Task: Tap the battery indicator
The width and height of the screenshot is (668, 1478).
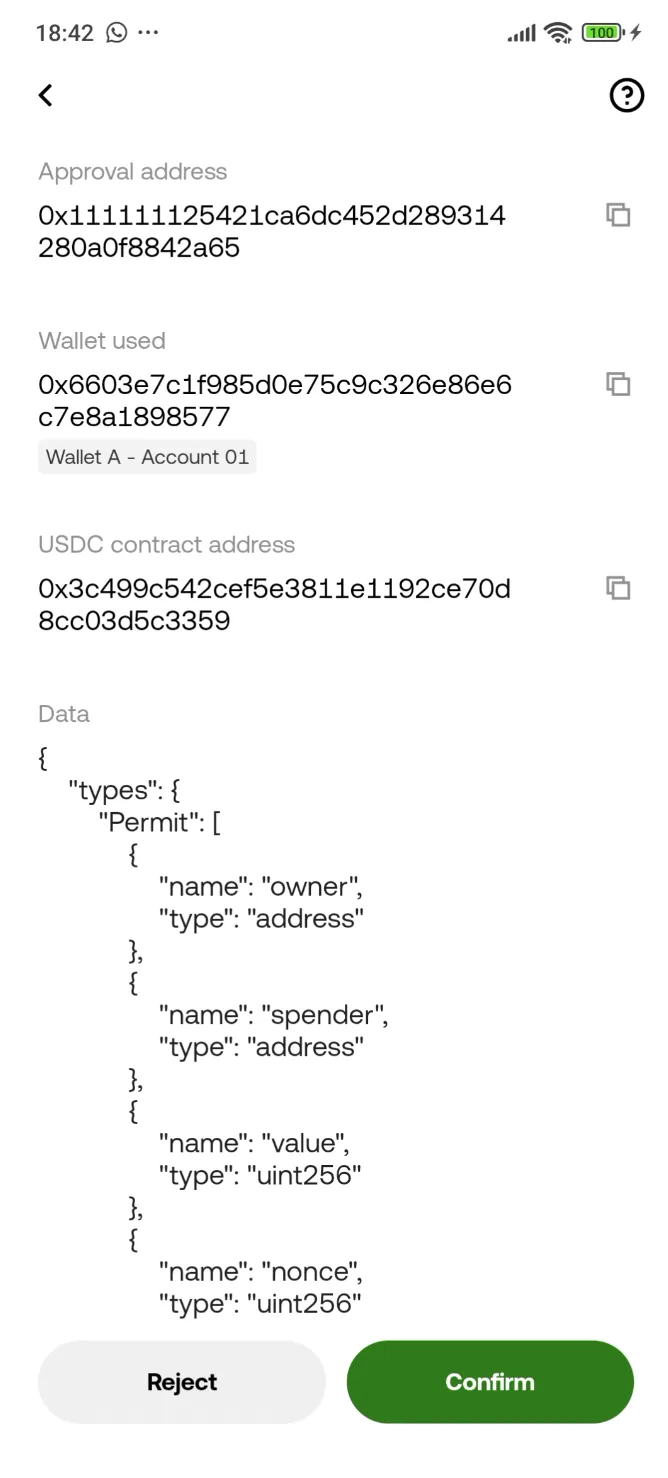Action: click(x=600, y=32)
